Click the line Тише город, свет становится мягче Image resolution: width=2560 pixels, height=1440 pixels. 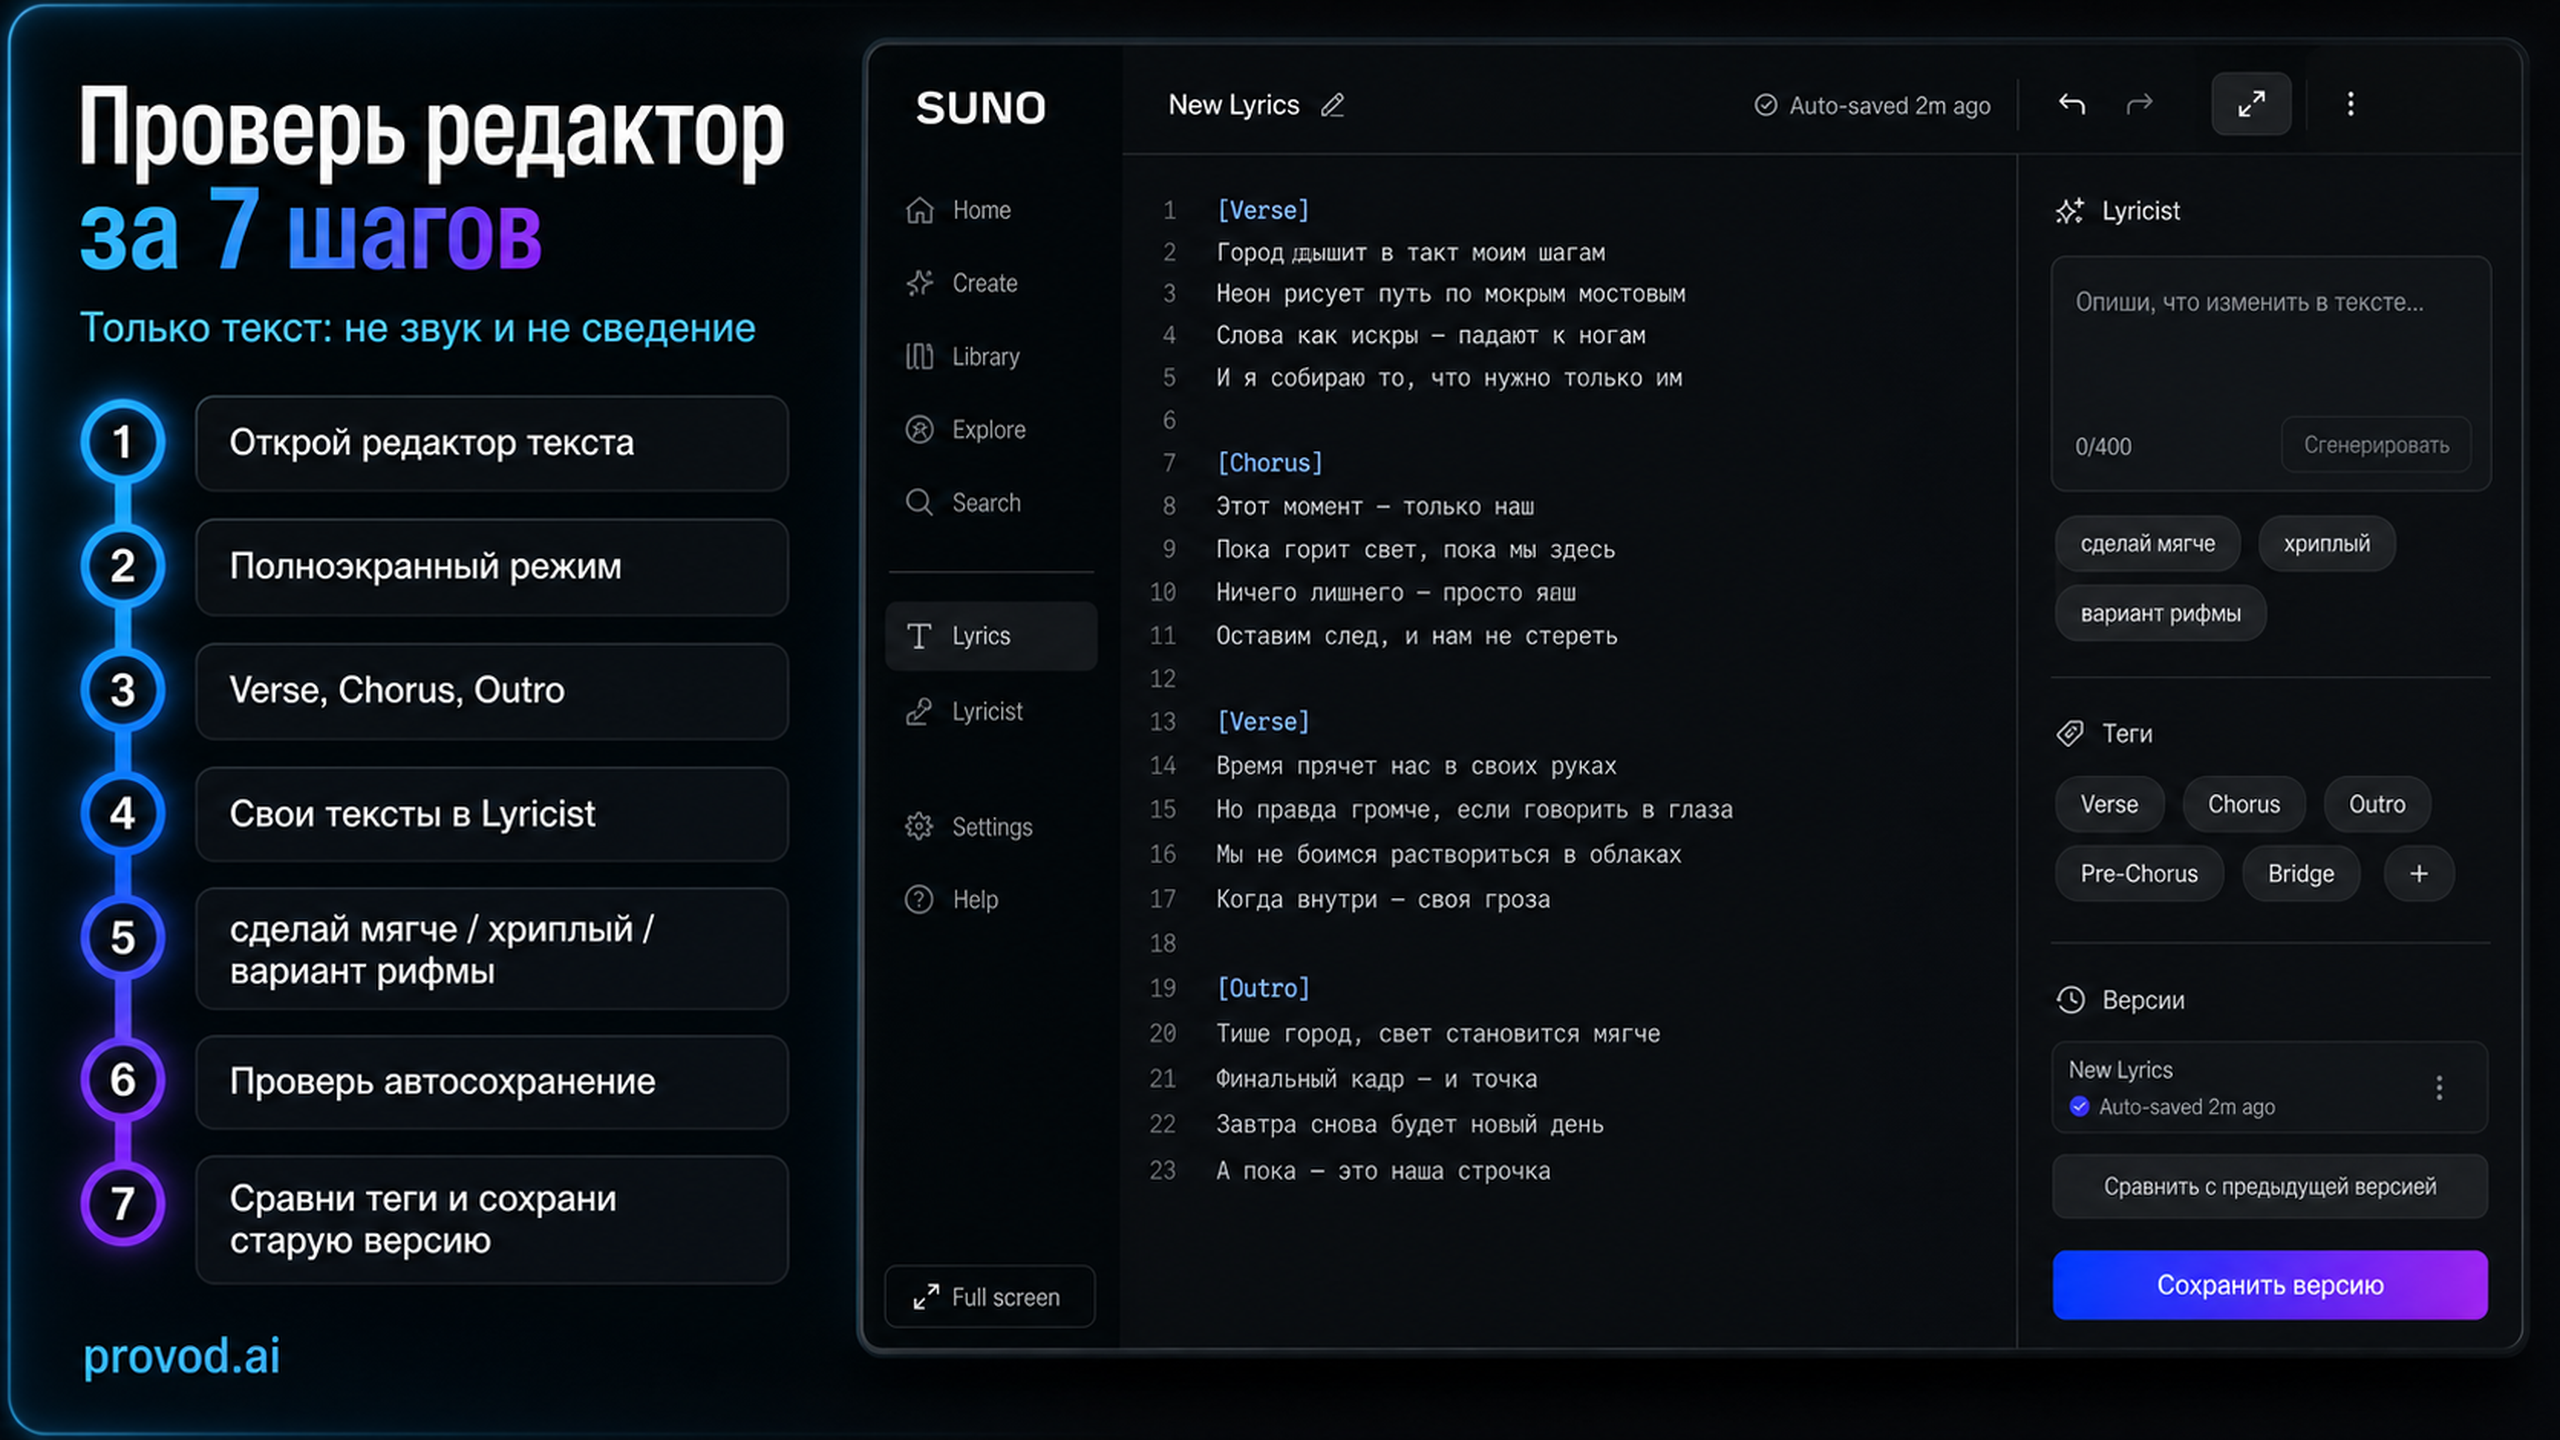click(1438, 1034)
